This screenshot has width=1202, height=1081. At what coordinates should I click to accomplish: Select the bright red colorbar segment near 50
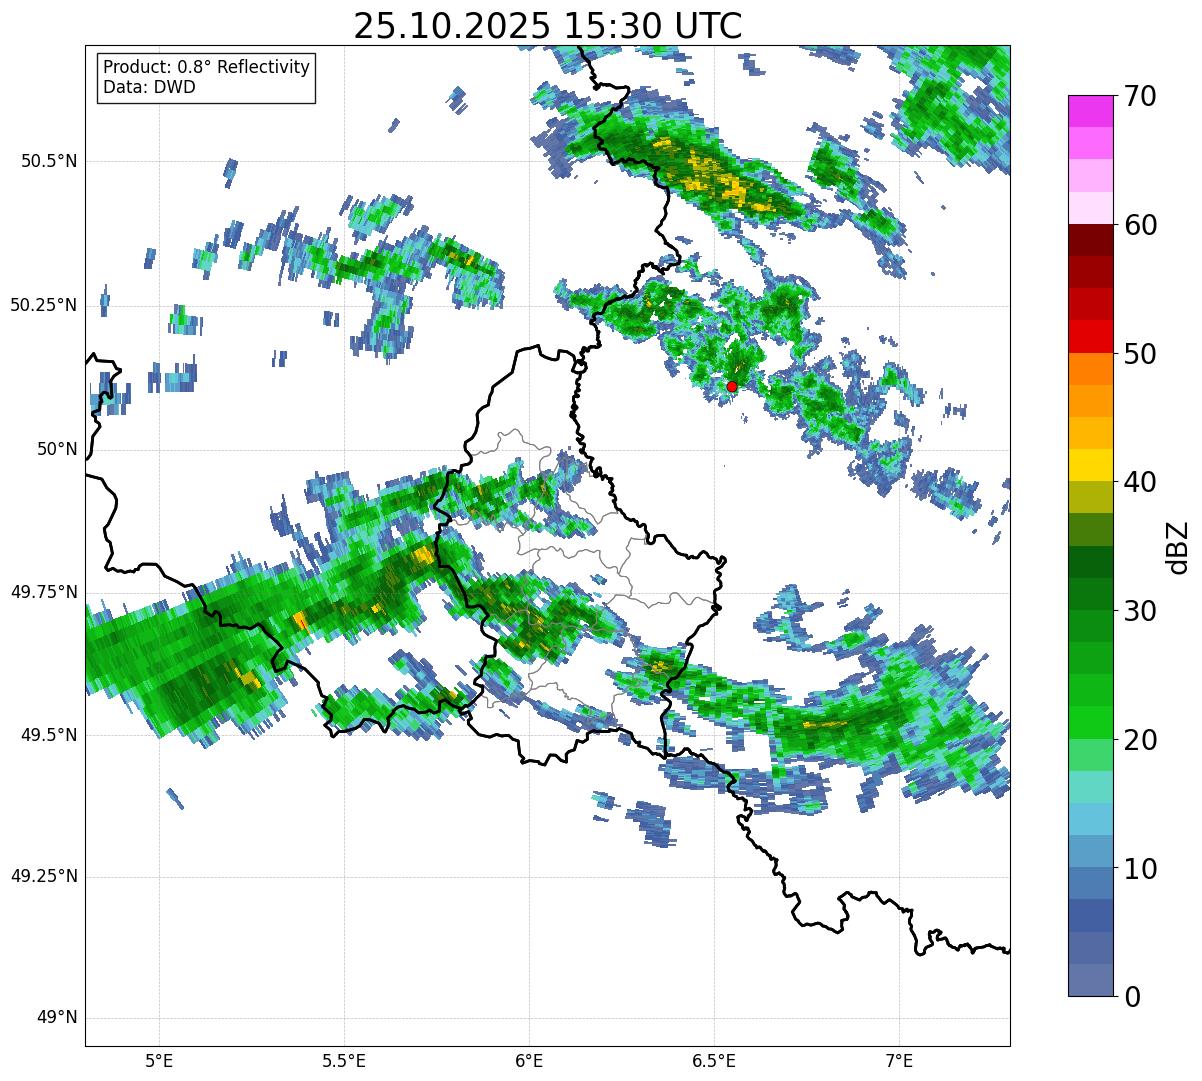[x=1091, y=336]
